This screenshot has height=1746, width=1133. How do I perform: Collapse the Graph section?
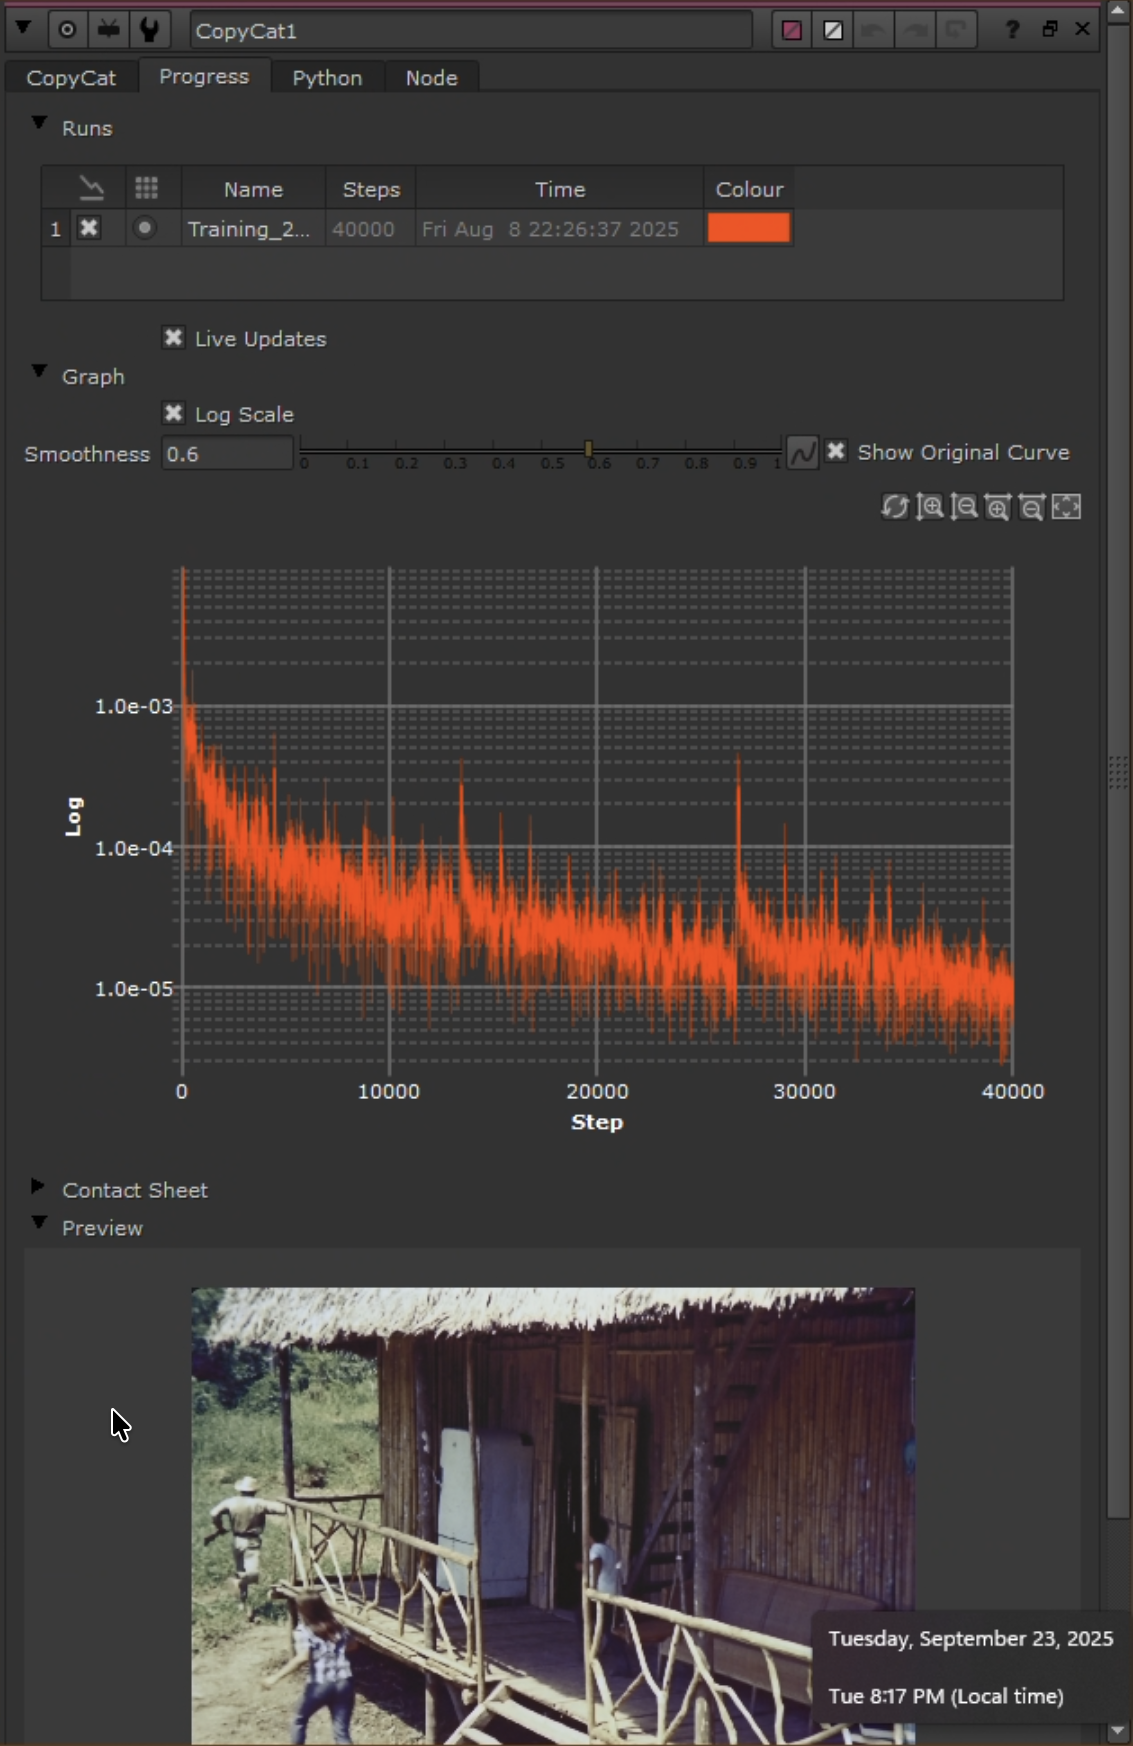[x=39, y=372]
